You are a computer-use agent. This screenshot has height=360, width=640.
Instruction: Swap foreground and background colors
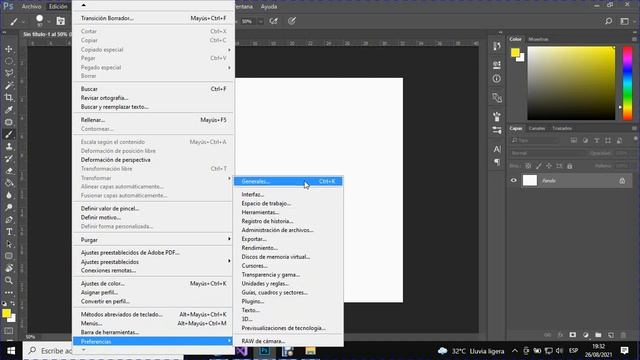pyautogui.click(x=13, y=303)
